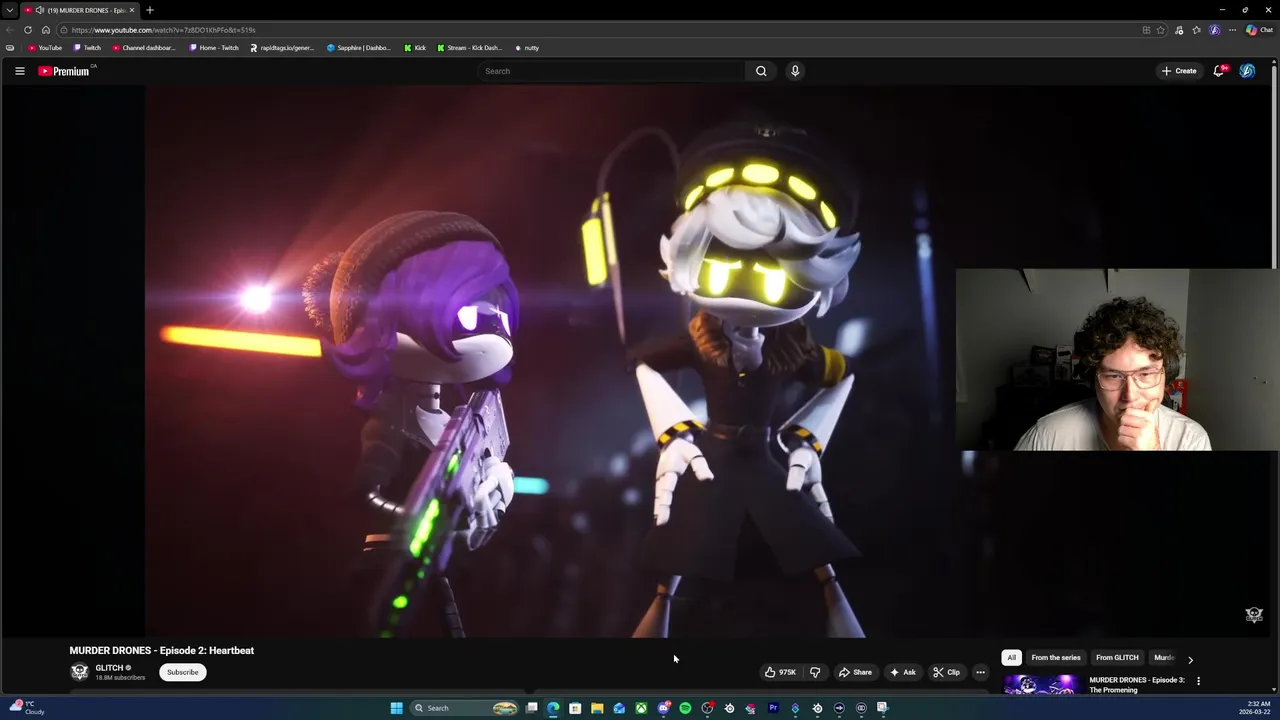Open the YouTube account avatar menu
The width and height of the screenshot is (1280, 720).
(1247, 71)
